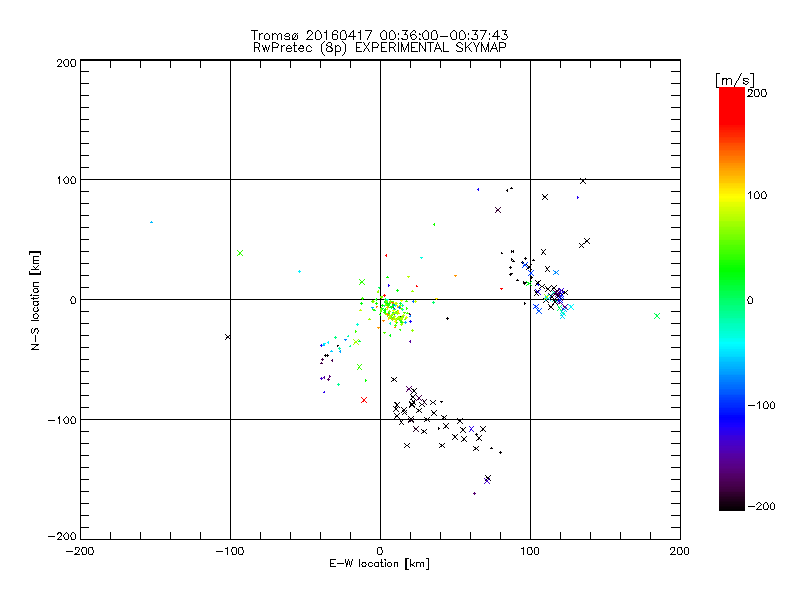
Task: Click the x-axis tick label 0
Action: pos(380,552)
